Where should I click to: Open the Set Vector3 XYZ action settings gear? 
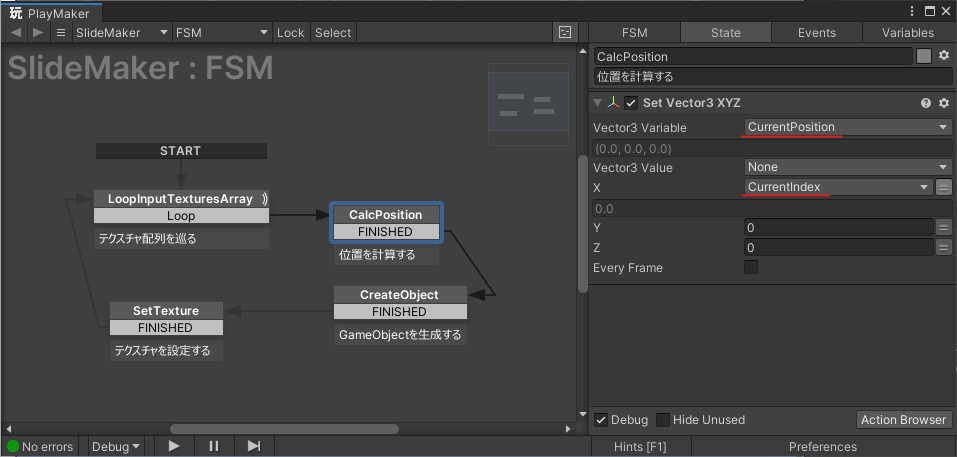point(944,103)
